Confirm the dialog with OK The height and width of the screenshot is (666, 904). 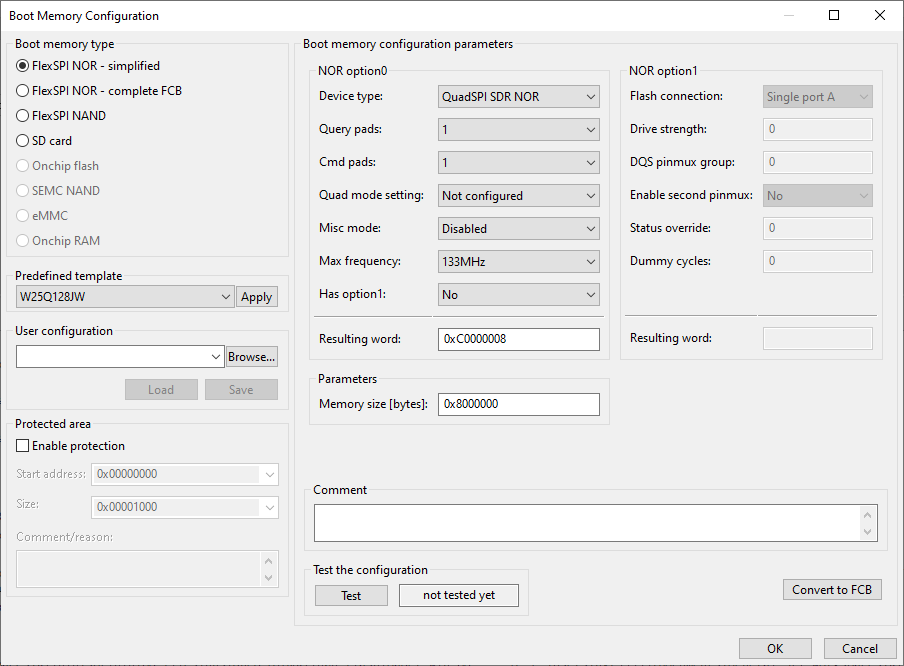pos(775,648)
